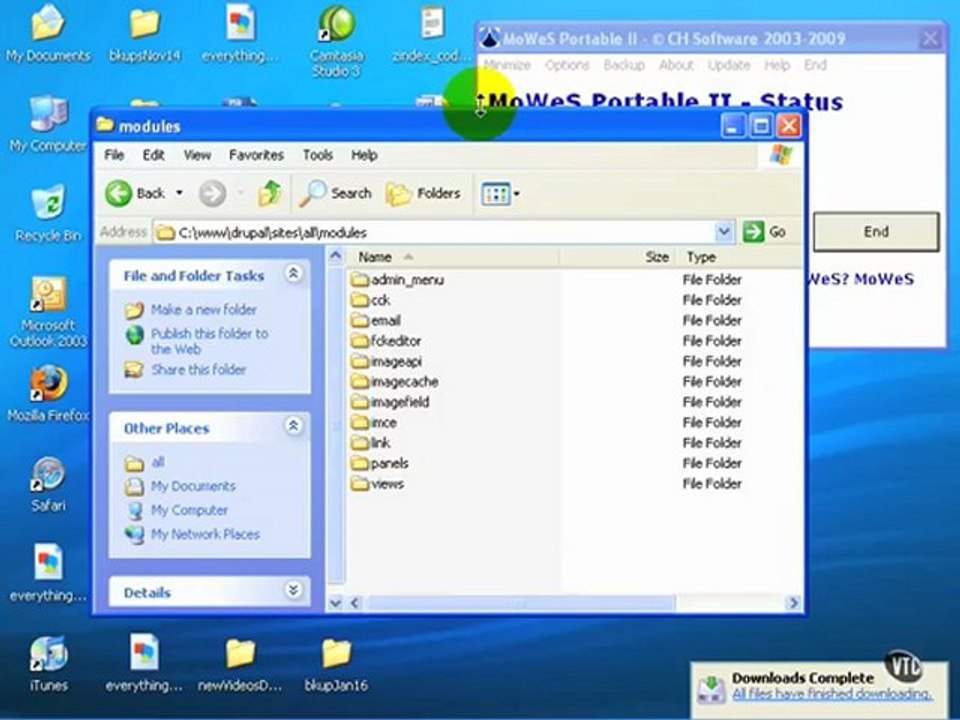Screen dimensions: 960x720
Task: Open My Documents from Other Places
Action: point(193,486)
